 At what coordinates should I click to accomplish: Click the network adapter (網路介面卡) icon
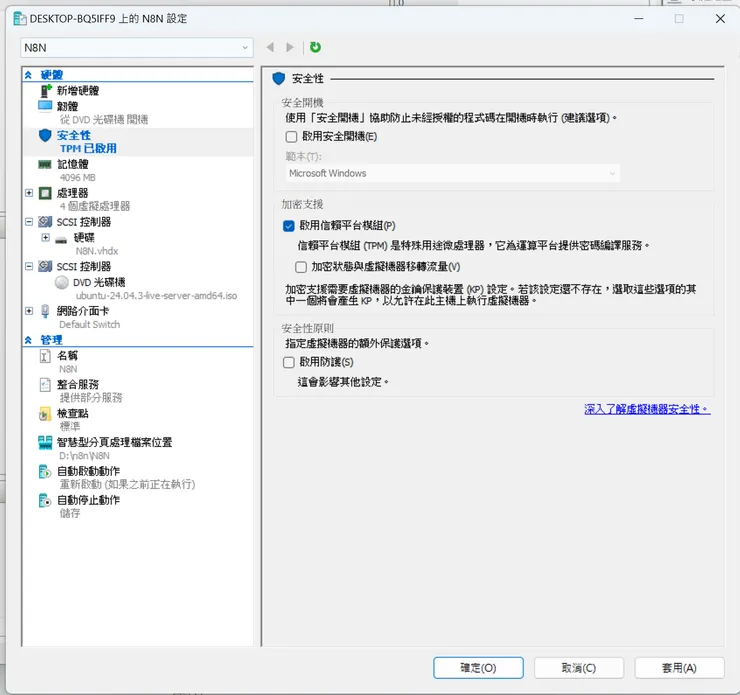point(45,311)
